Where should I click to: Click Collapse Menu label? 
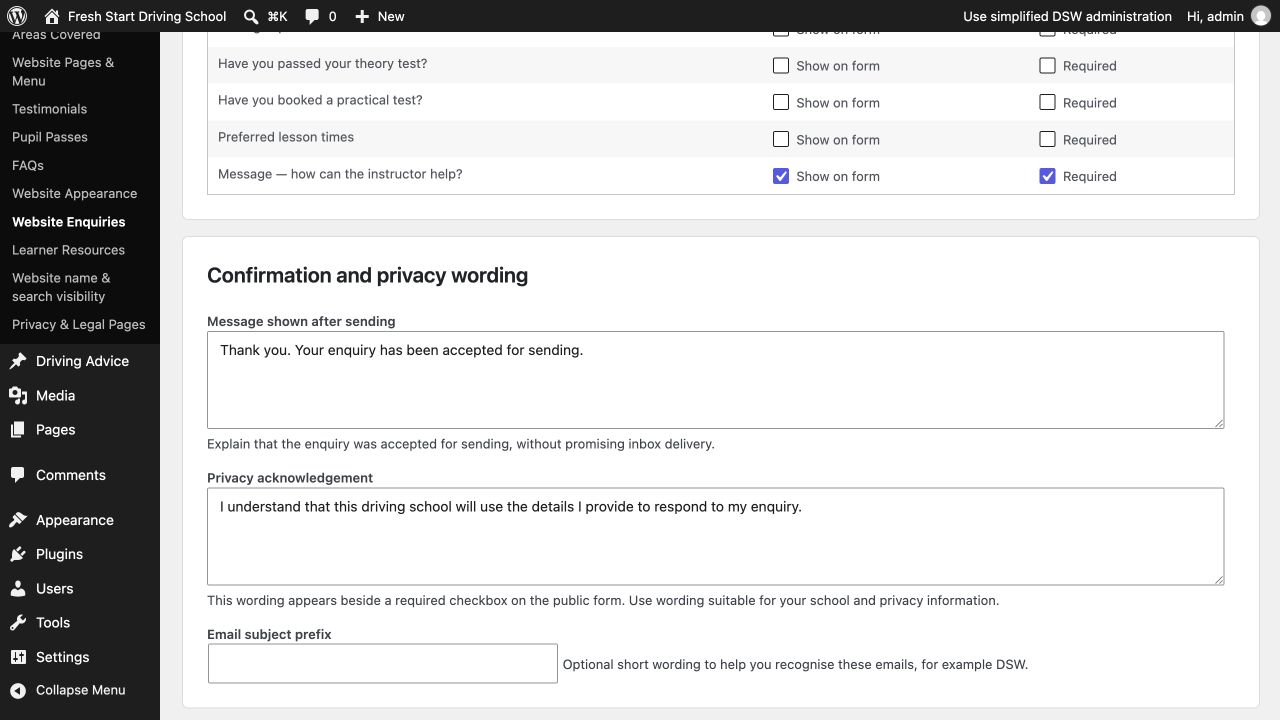pyautogui.click(x=80, y=690)
